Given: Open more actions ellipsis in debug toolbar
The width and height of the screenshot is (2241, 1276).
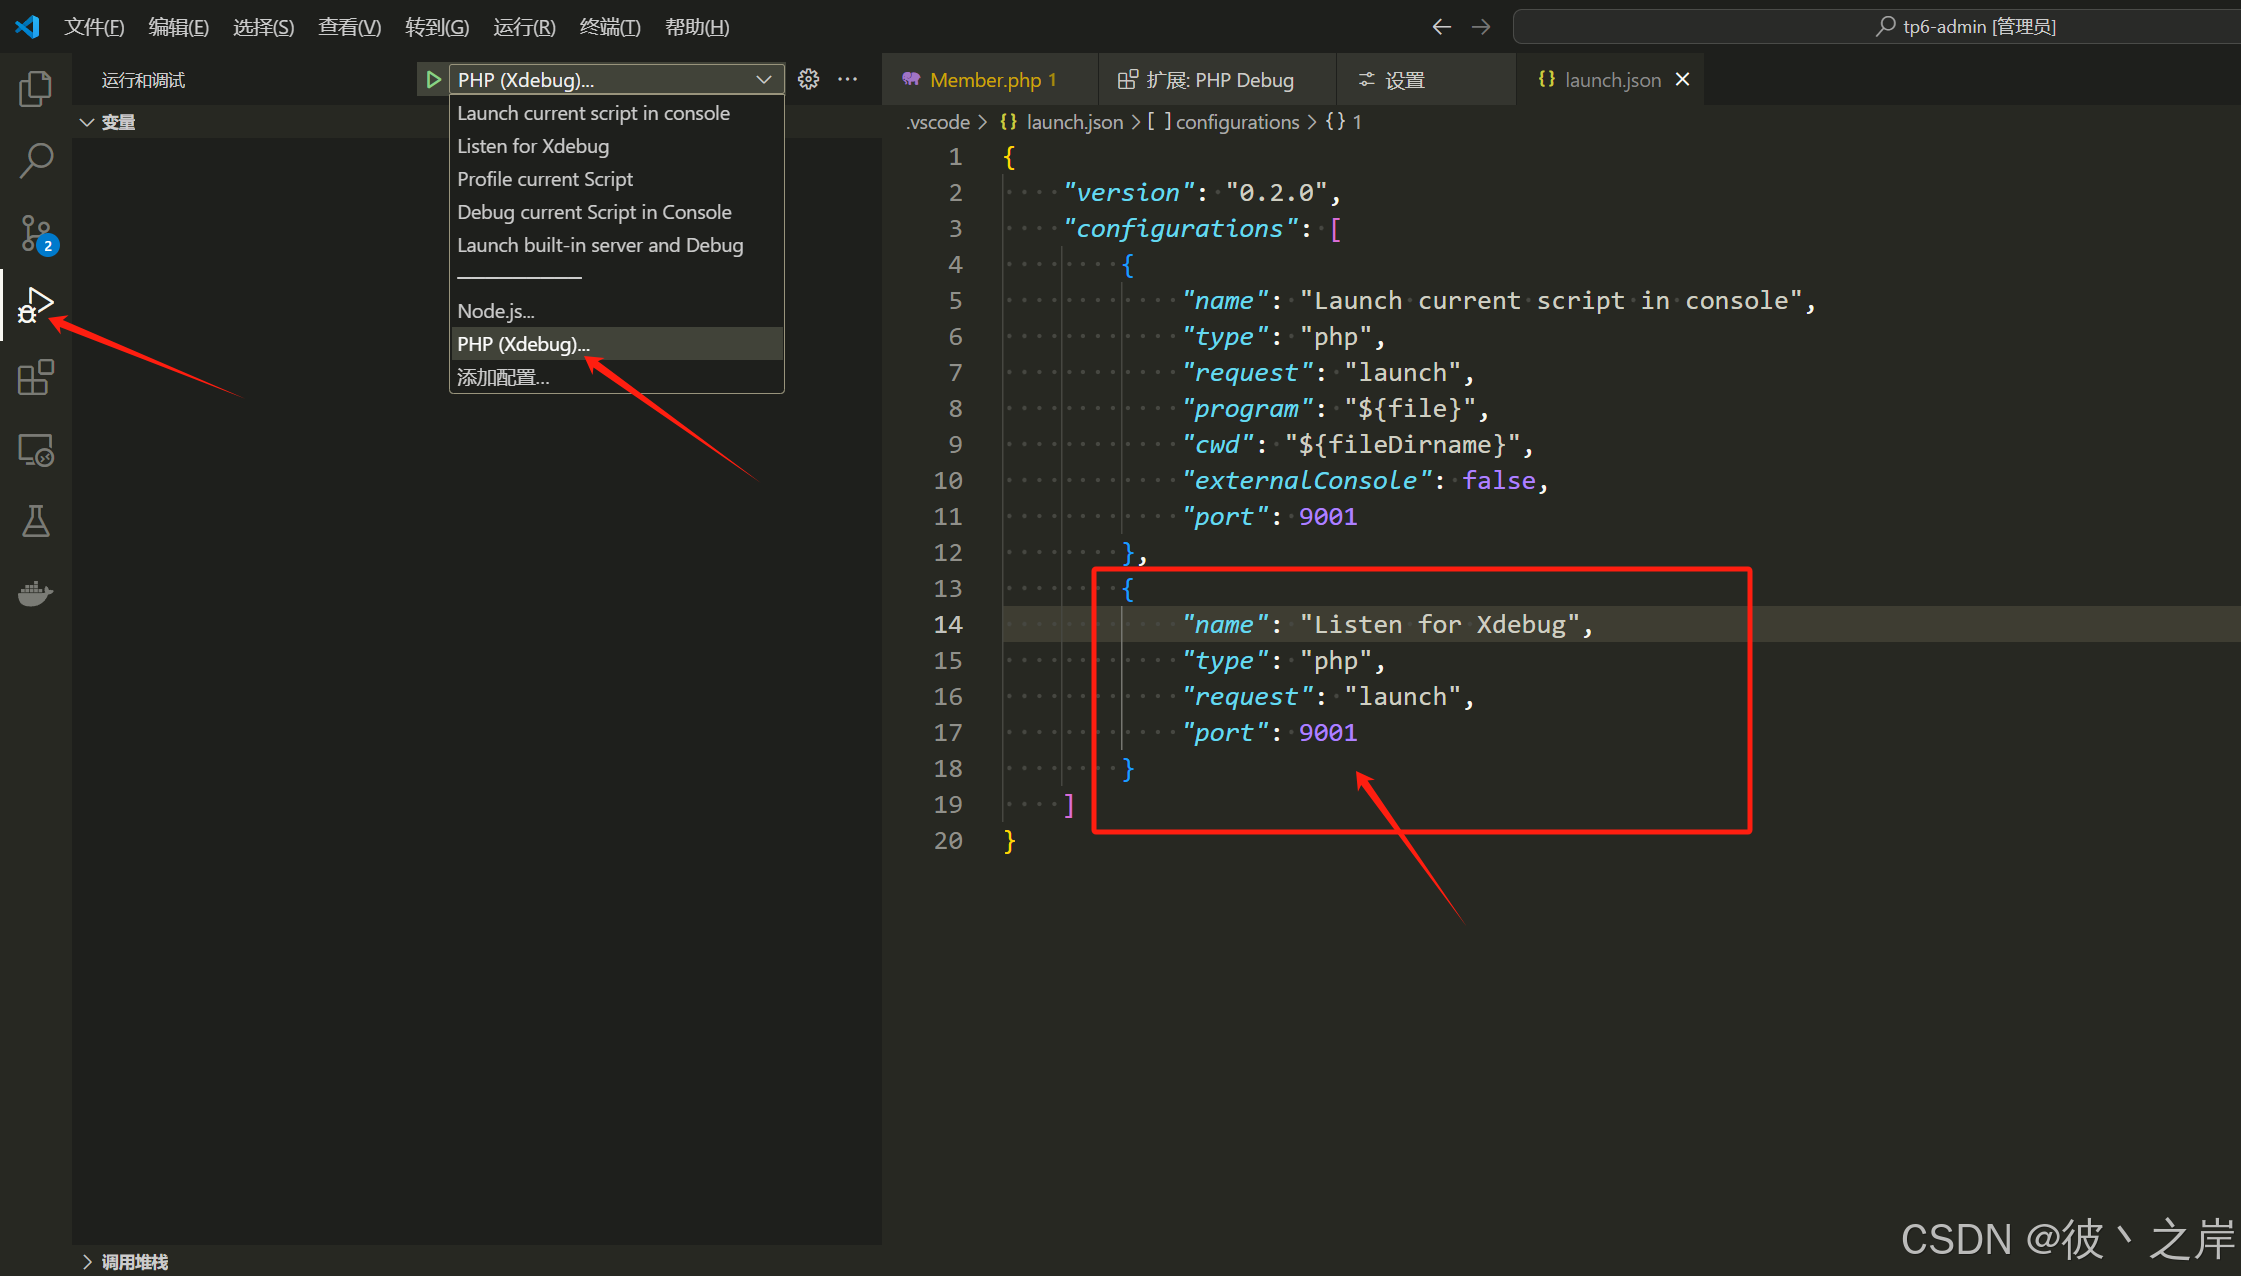Looking at the screenshot, I should [x=847, y=79].
